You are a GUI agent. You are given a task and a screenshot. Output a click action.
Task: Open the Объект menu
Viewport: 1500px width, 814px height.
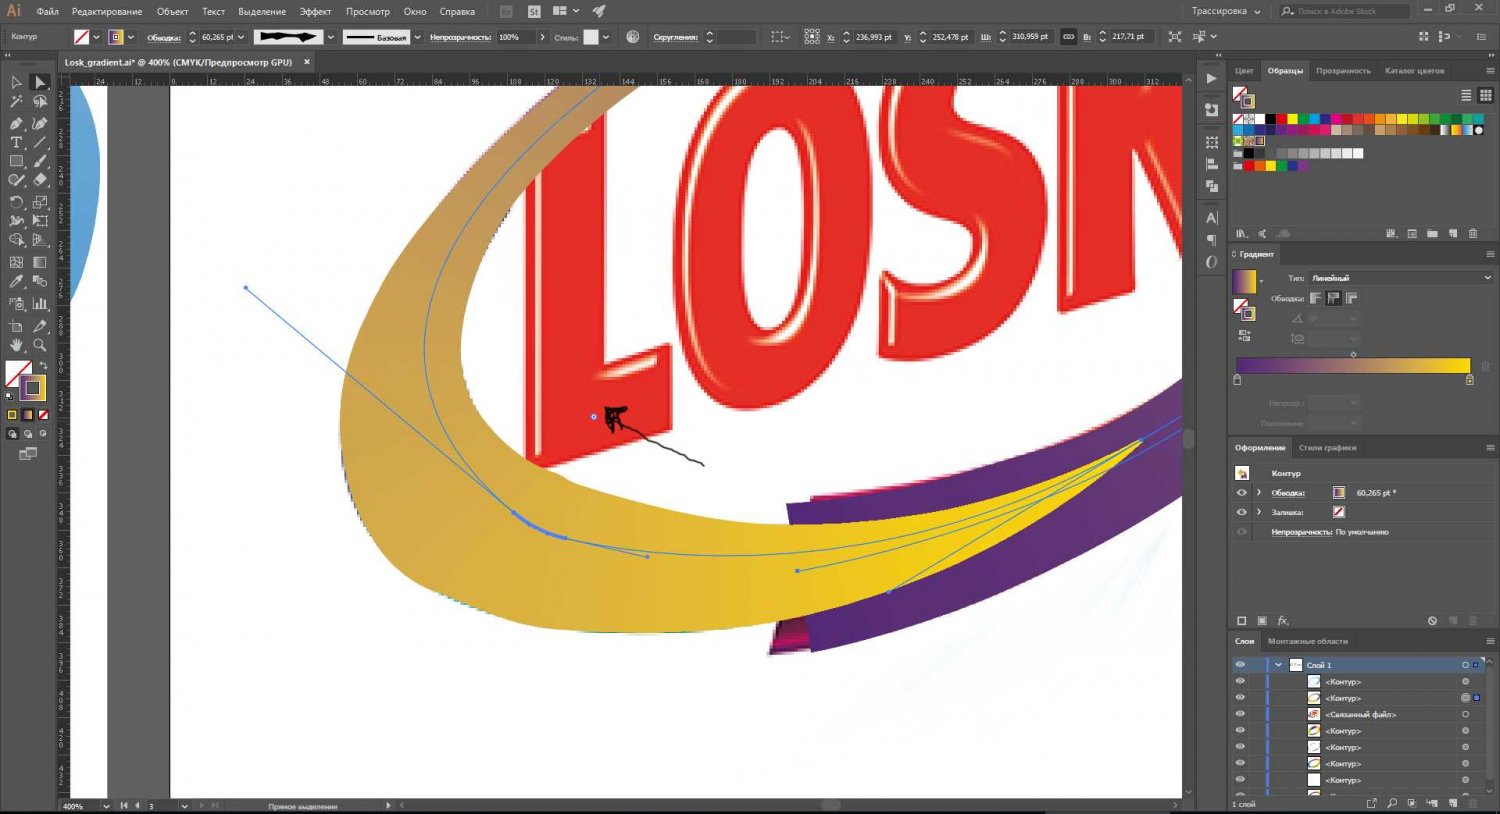point(172,11)
